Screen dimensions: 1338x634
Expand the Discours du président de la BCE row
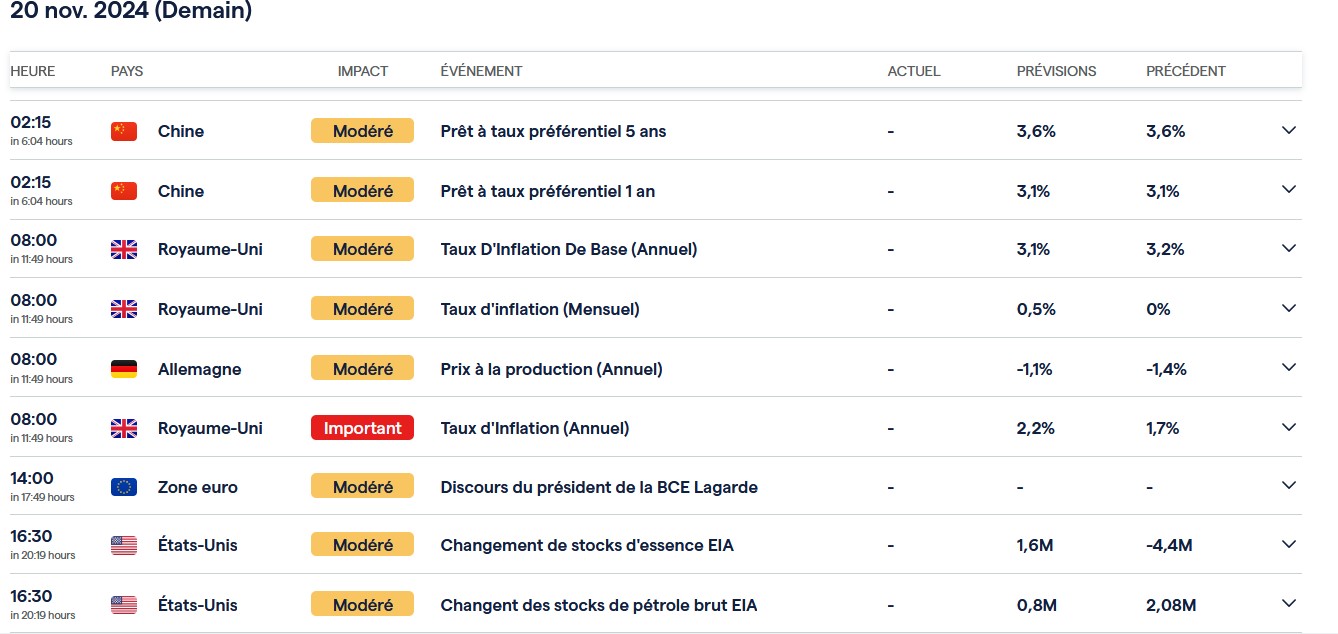click(1288, 486)
